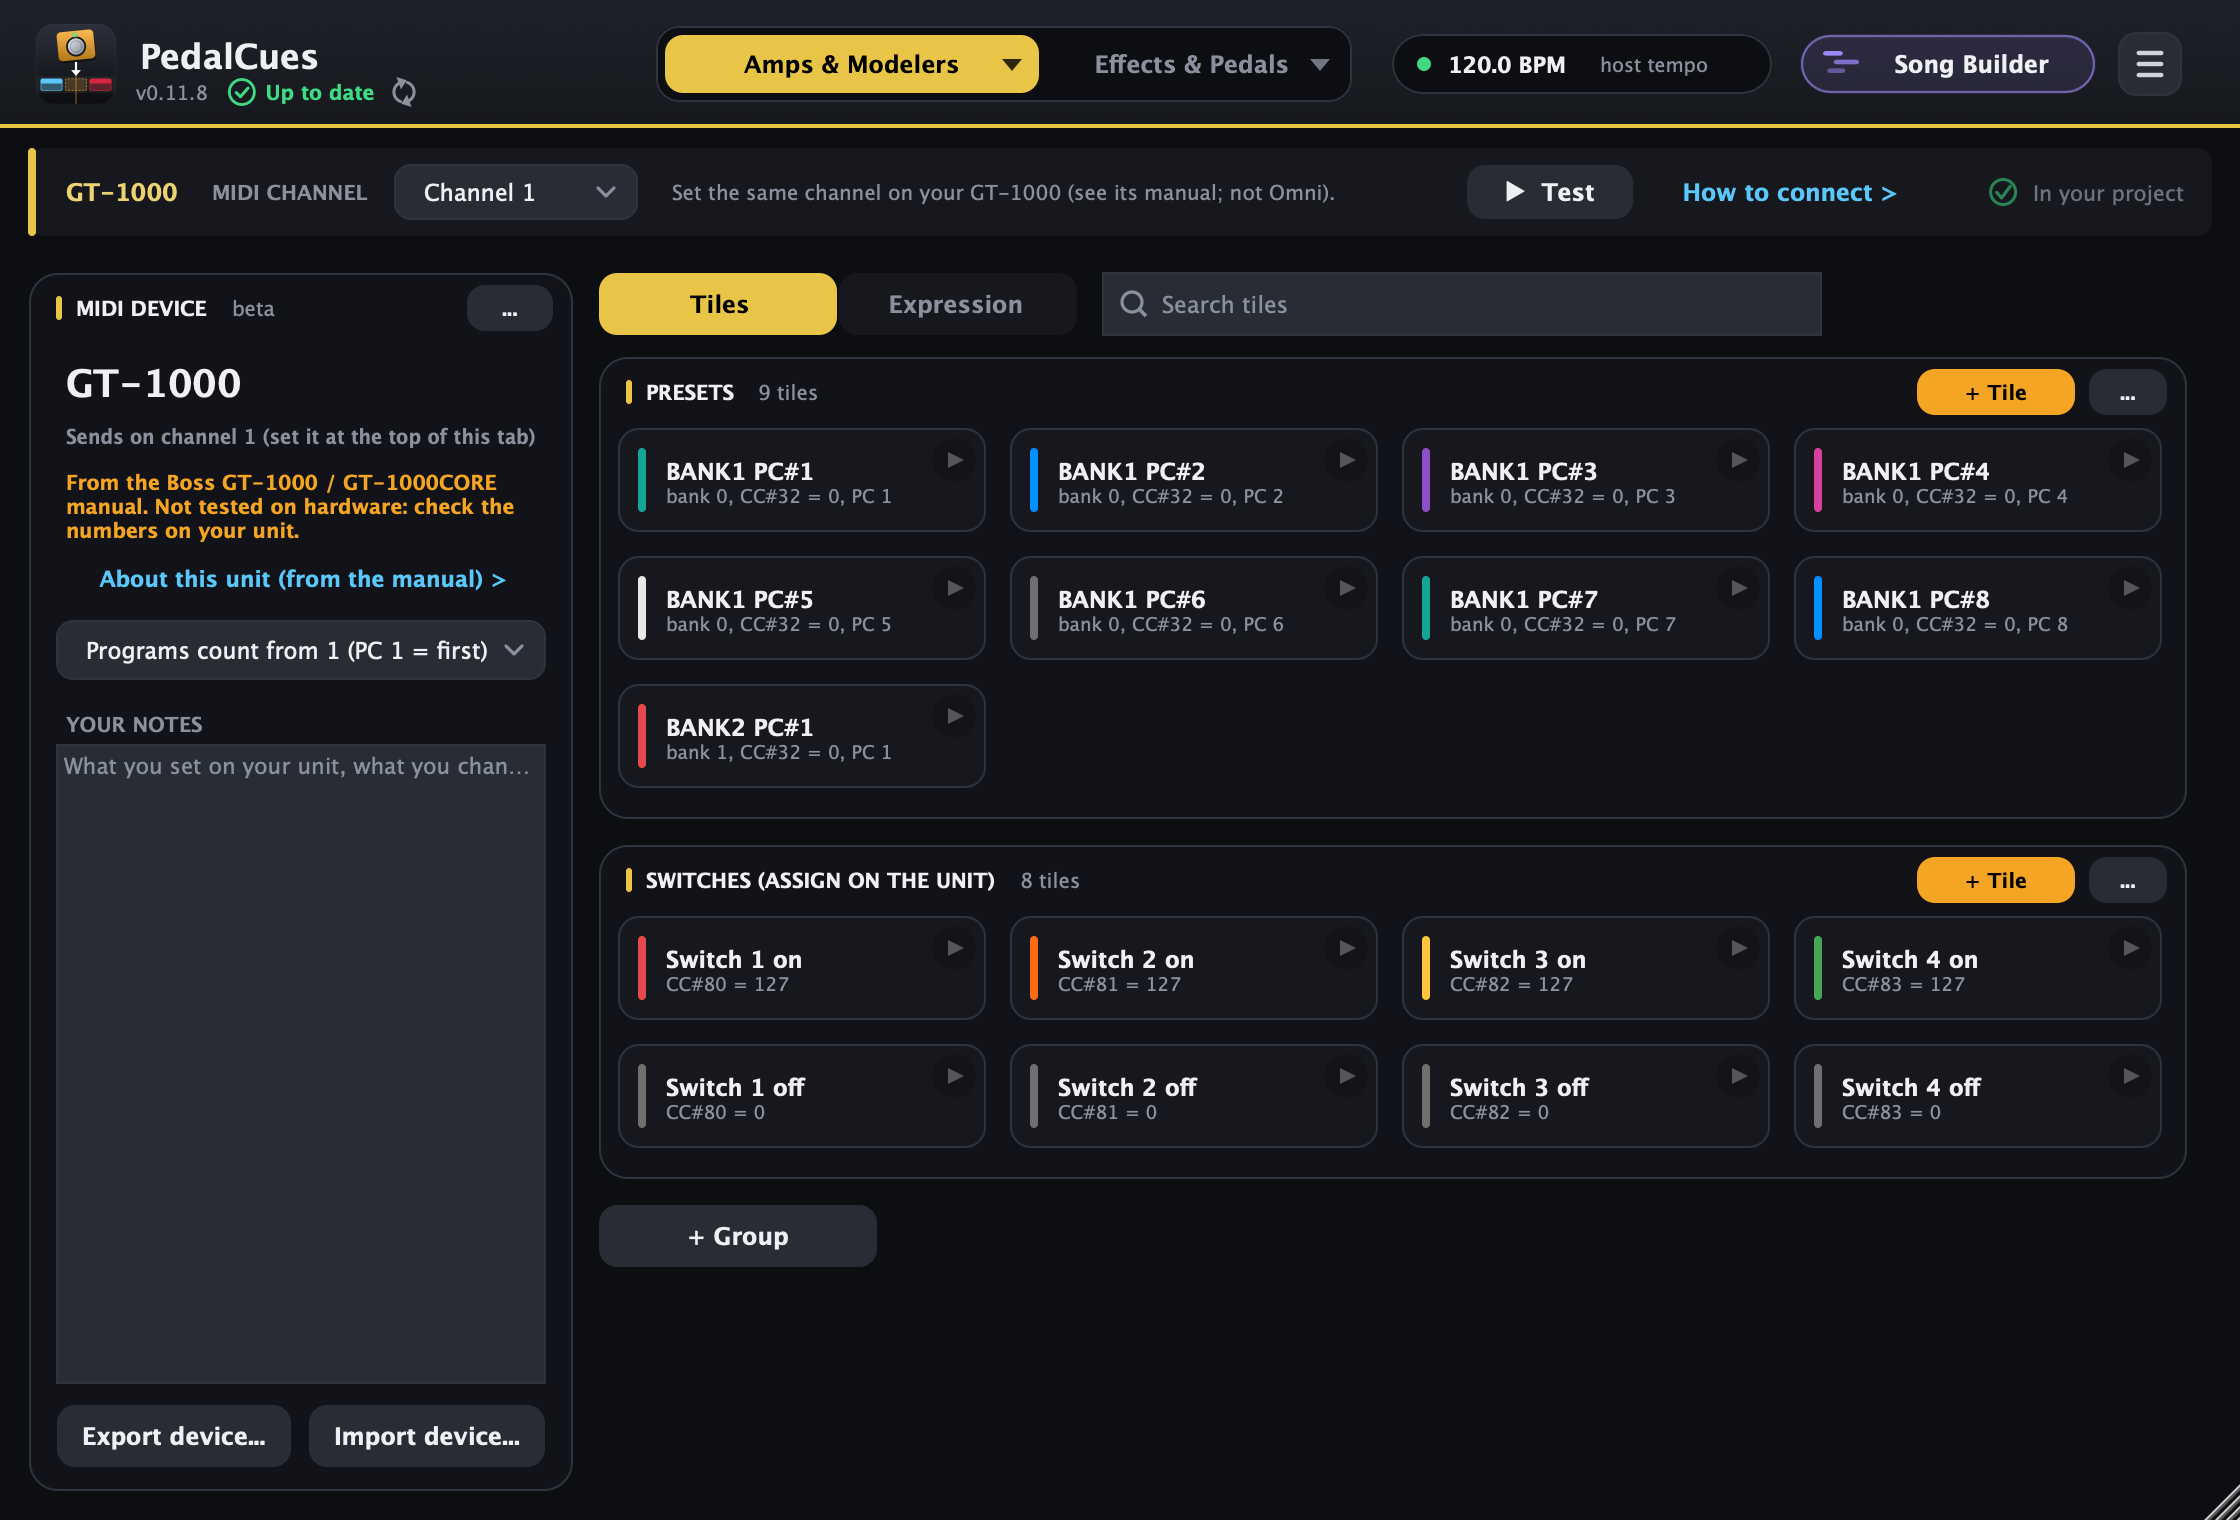
Task: Open MIDI Device panel more options
Action: click(x=510, y=308)
